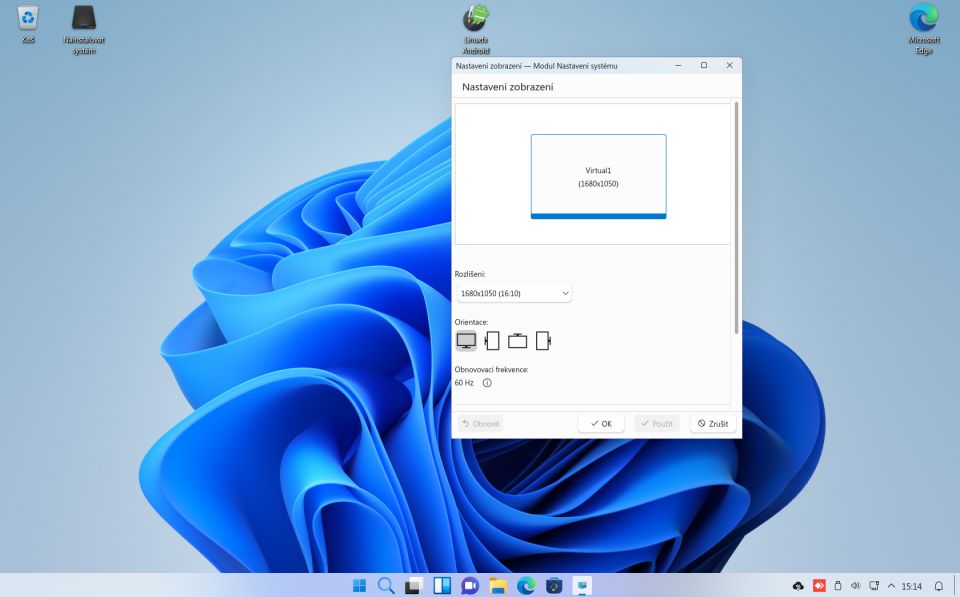960x597 pixels.
Task: Cancel with the Zrušit button
Action: tap(713, 424)
